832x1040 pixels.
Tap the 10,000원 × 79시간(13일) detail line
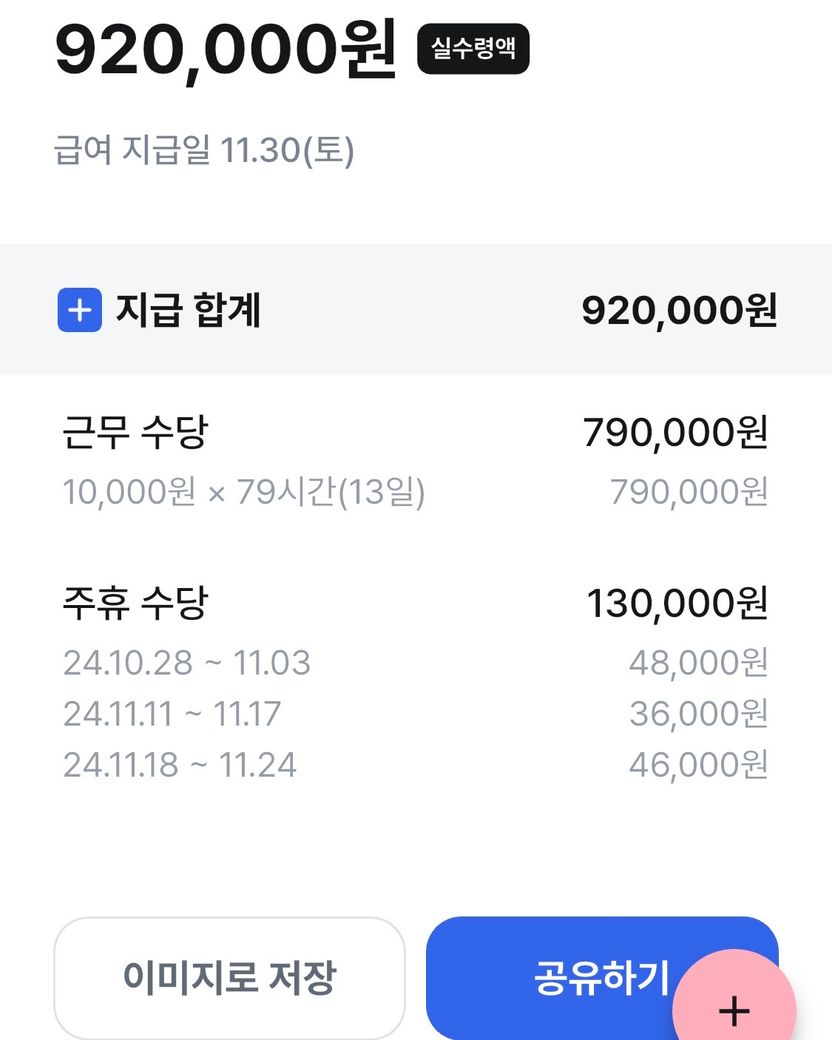pos(244,492)
